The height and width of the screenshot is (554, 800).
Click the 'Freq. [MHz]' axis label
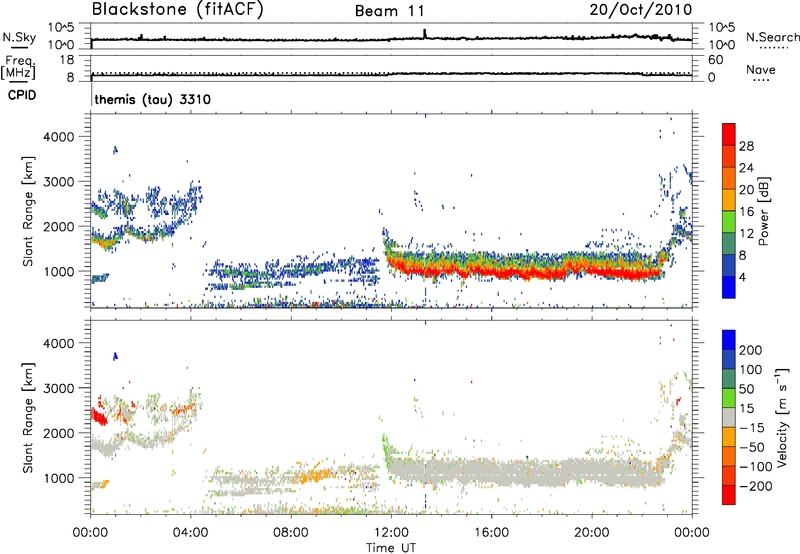[18, 67]
